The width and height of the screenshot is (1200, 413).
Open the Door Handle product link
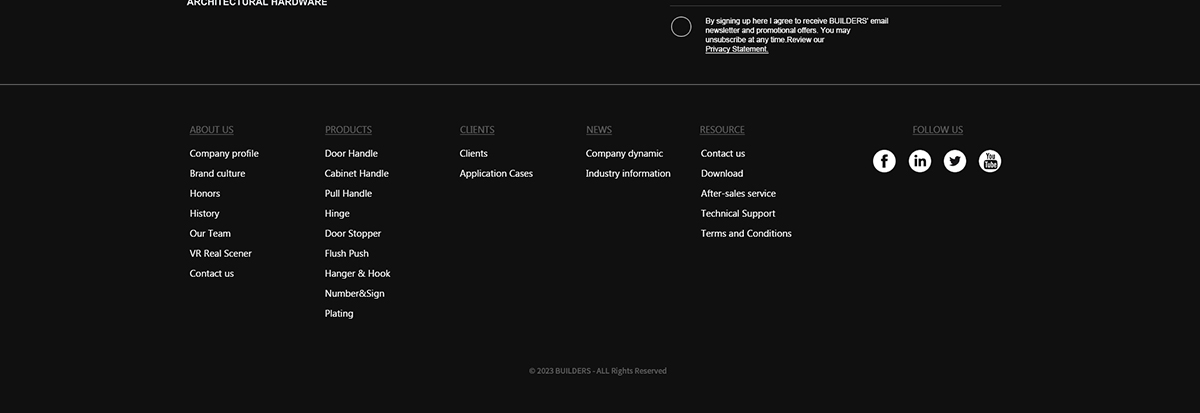[x=351, y=154]
